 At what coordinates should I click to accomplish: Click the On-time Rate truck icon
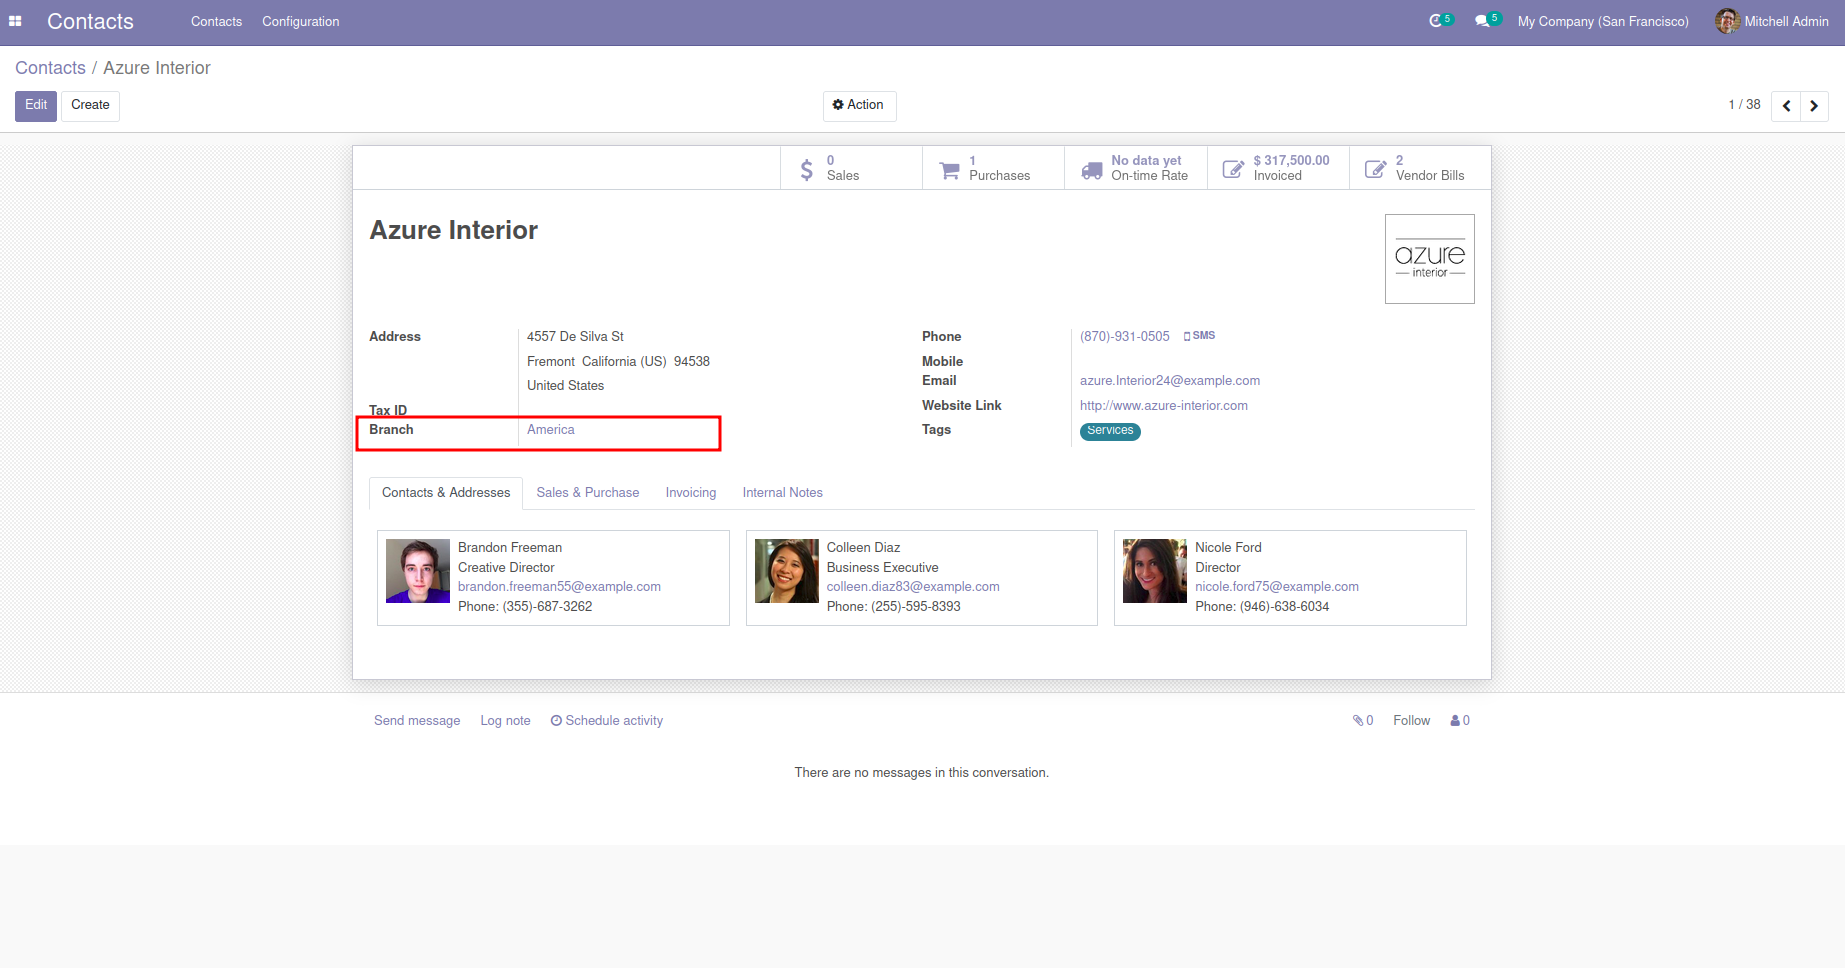tap(1092, 169)
